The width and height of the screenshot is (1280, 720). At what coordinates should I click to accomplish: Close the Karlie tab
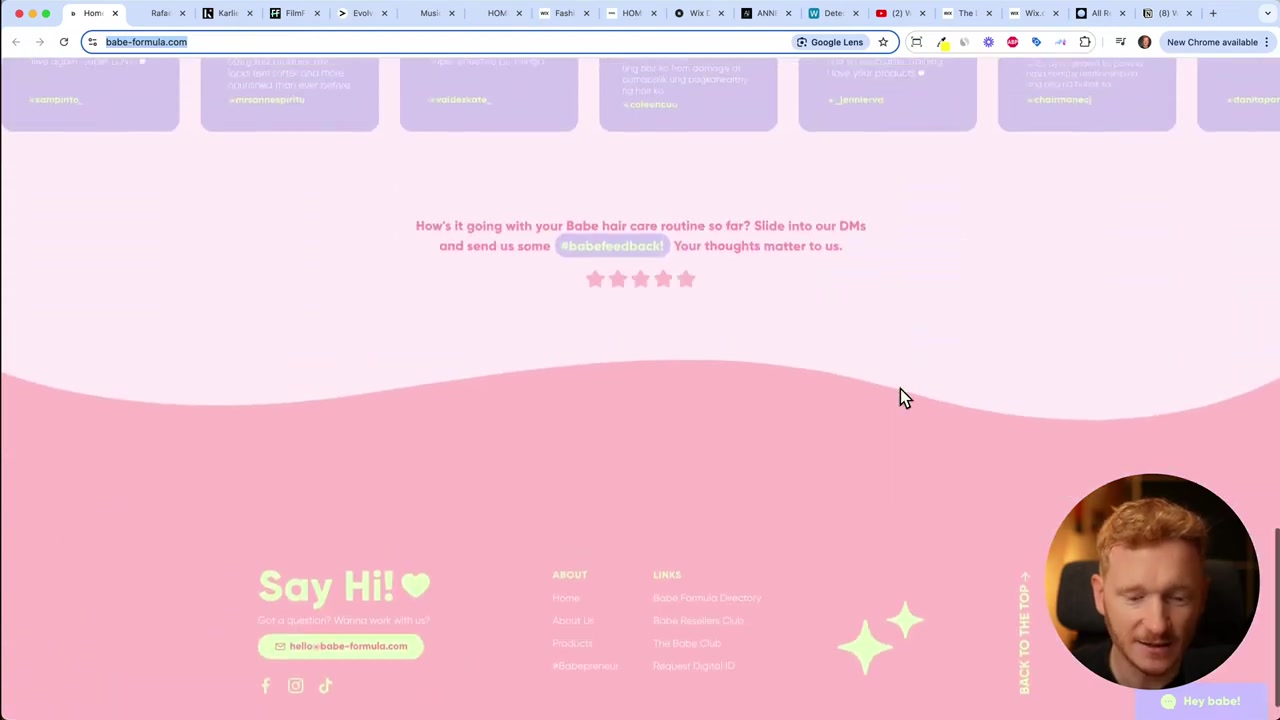249,13
